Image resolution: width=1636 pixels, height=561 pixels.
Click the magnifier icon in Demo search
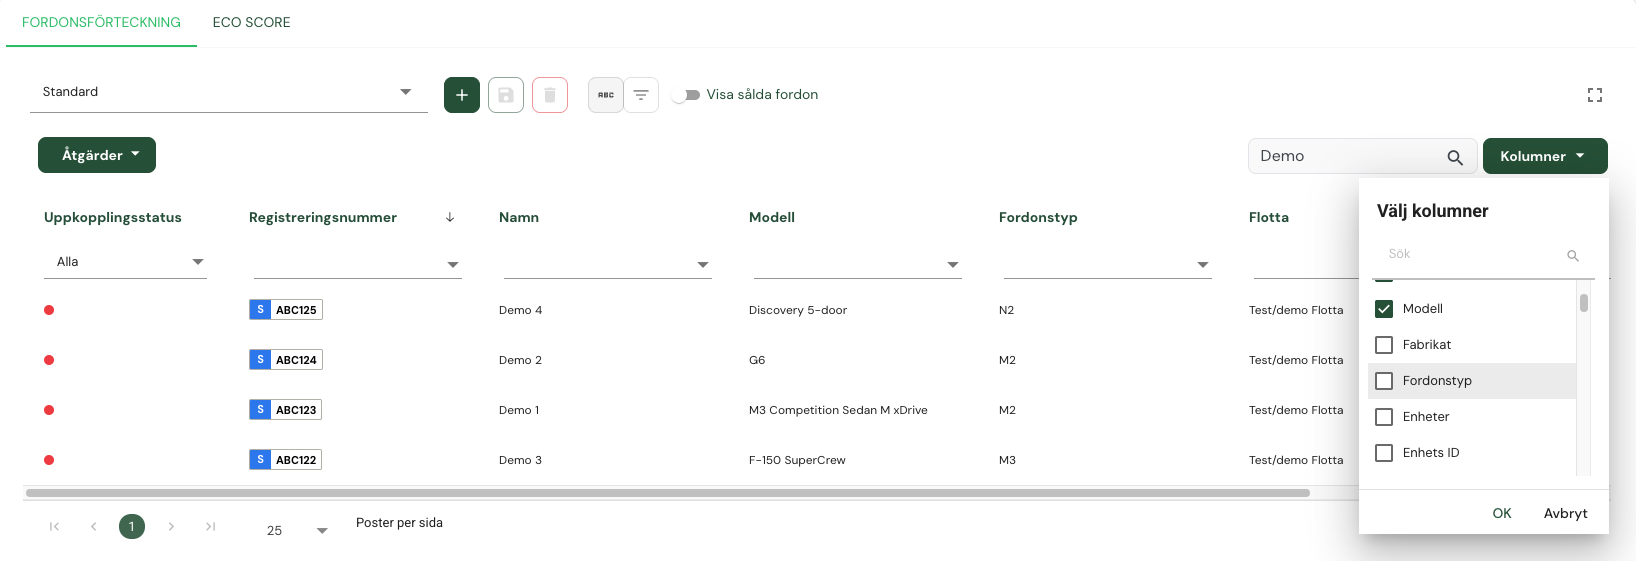(x=1455, y=157)
